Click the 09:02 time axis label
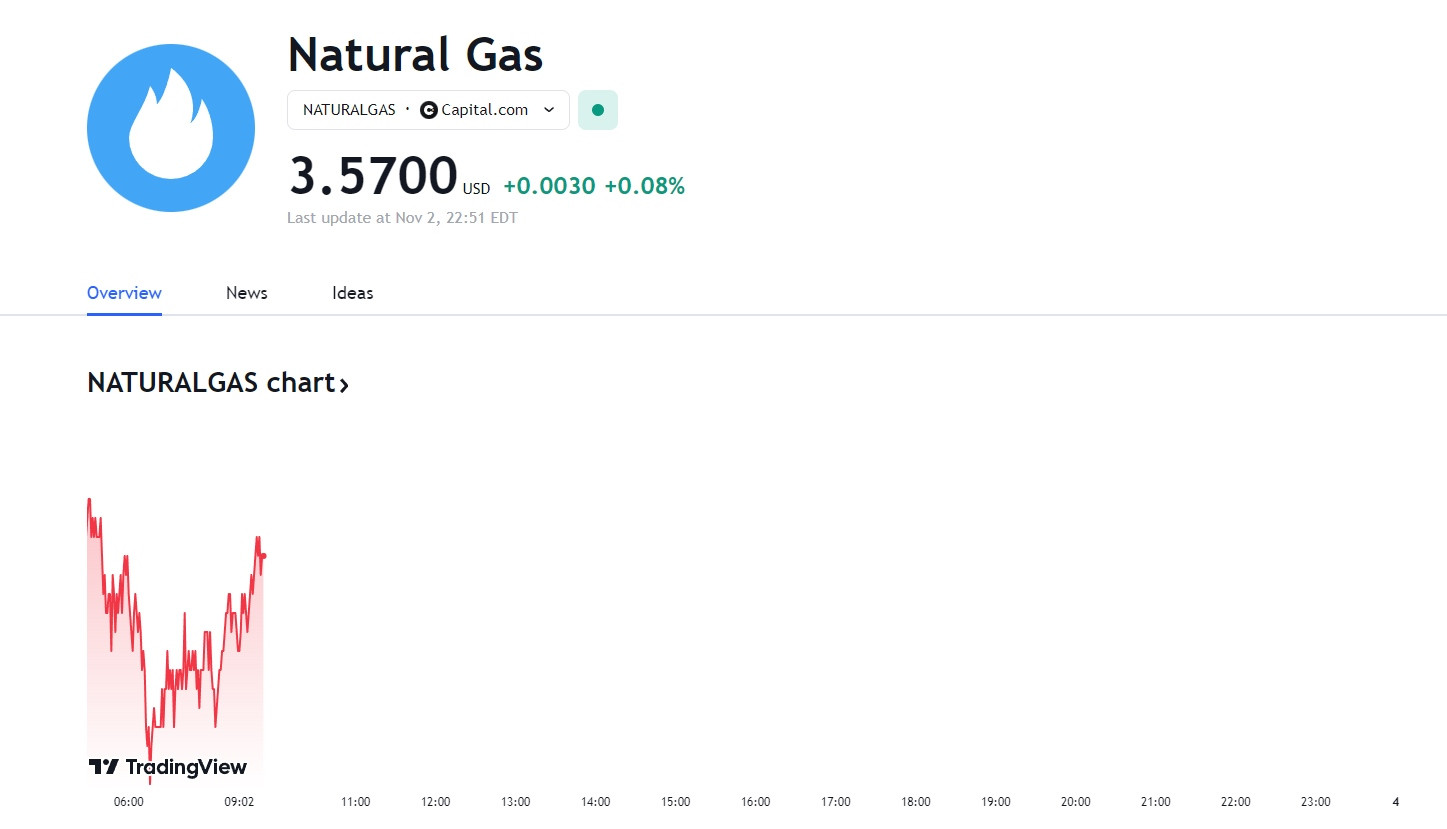The width and height of the screenshot is (1447, 829). (x=238, y=801)
